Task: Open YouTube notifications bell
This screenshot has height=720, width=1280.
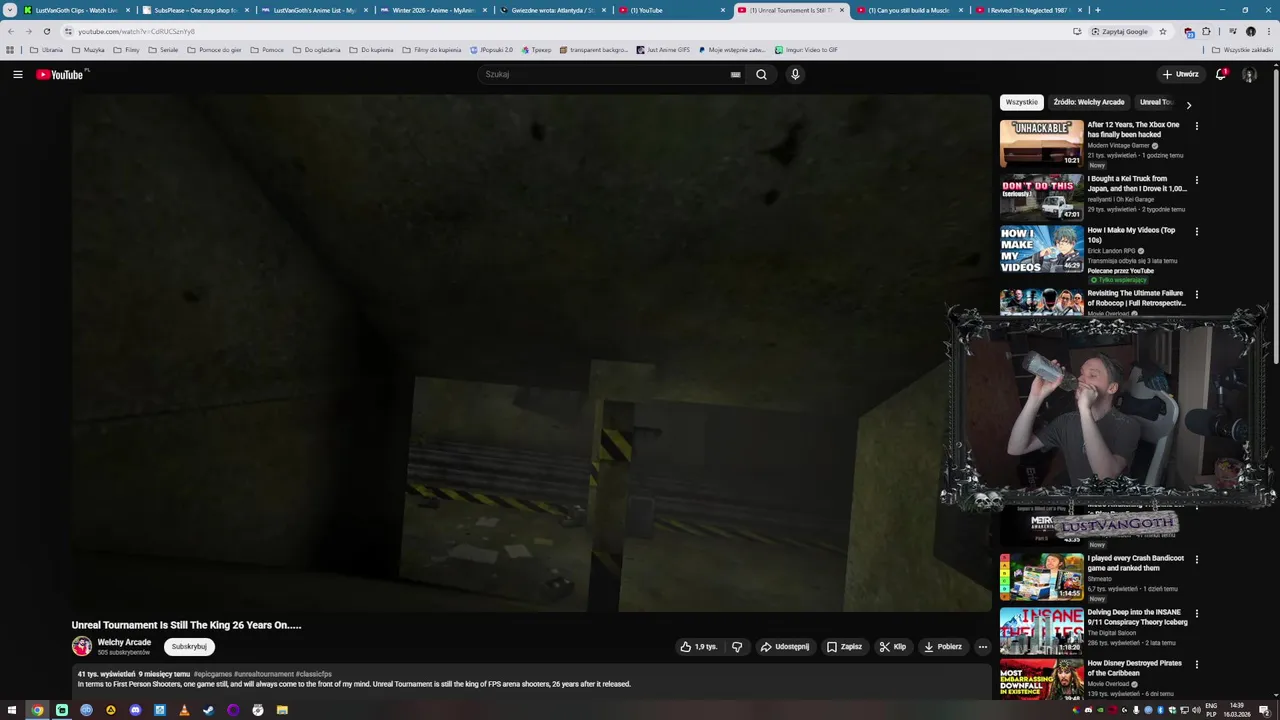Action: (x=1221, y=74)
